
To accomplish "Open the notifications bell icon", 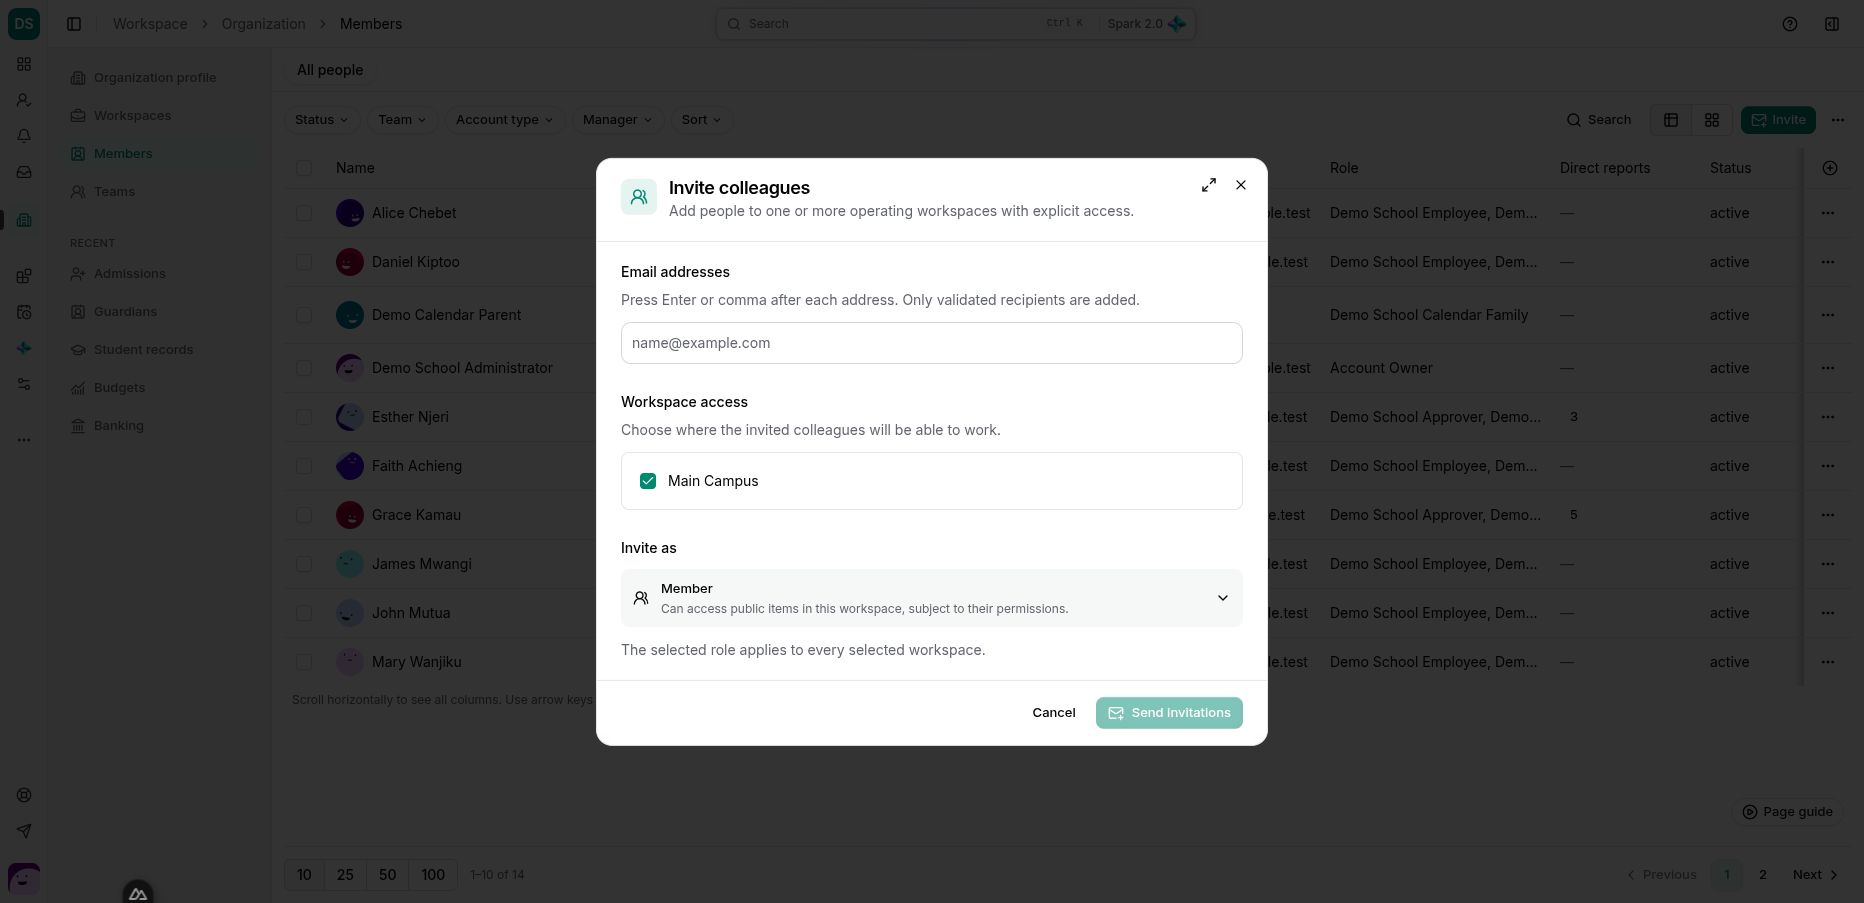I will [24, 136].
